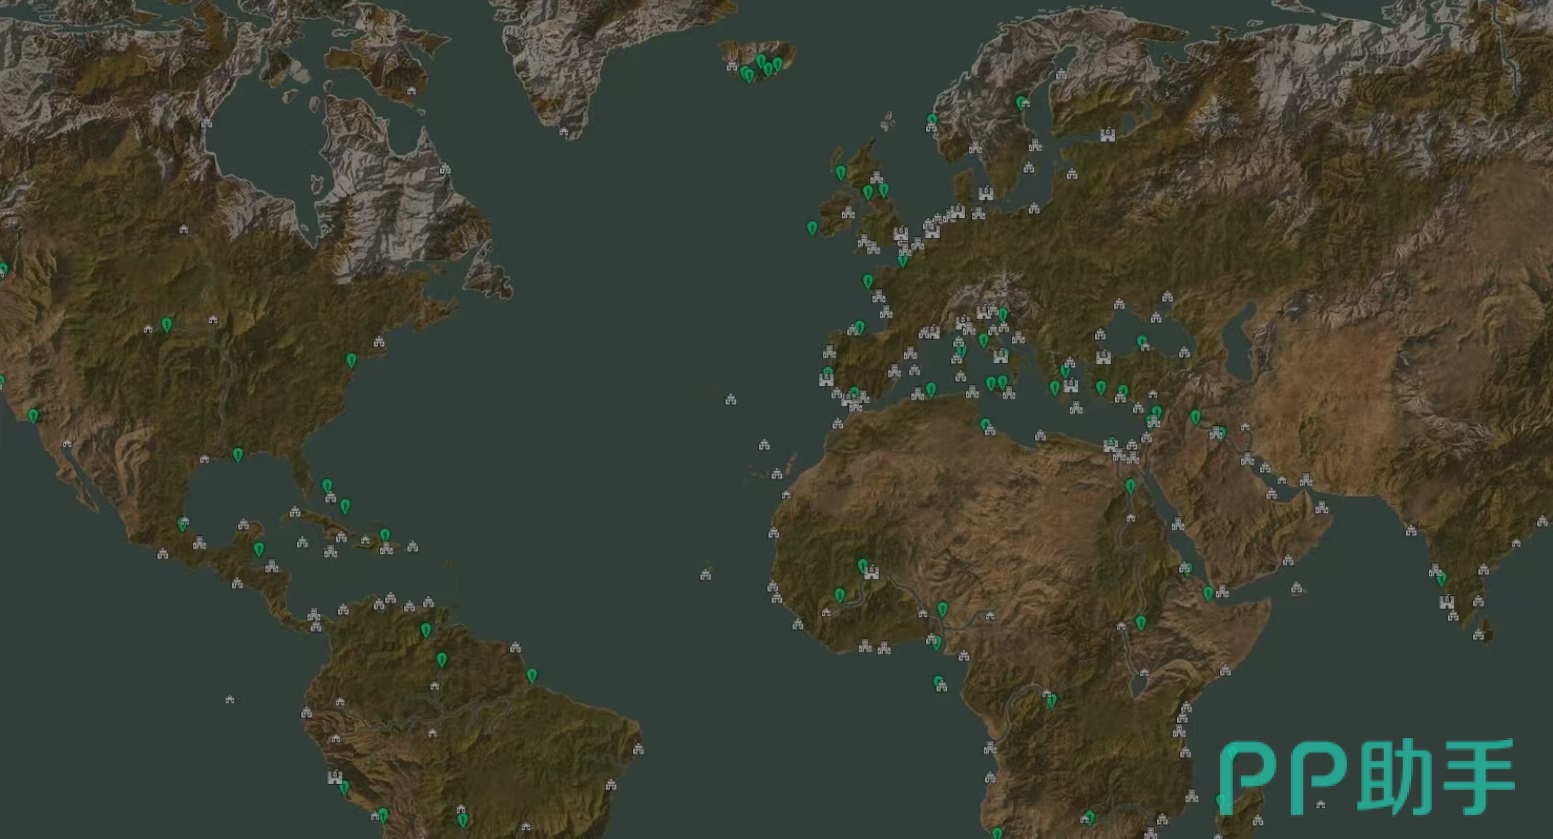Click the green pin in the Atlantic southwest of Ireland
This screenshot has height=839, width=1553.
(812, 229)
